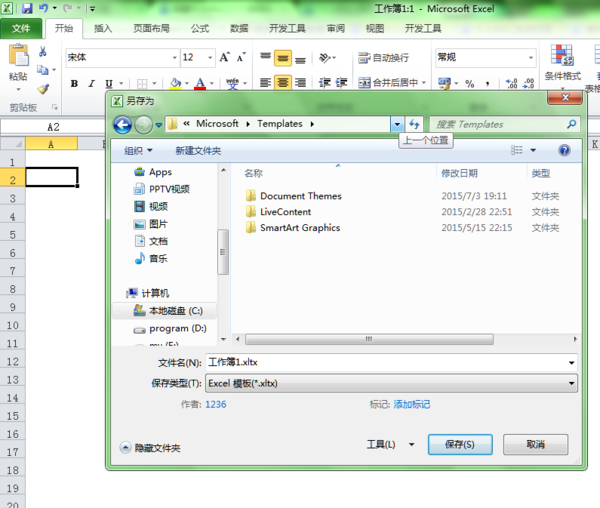Click the borders icon
This screenshot has height=508, width=600.
pos(142,83)
